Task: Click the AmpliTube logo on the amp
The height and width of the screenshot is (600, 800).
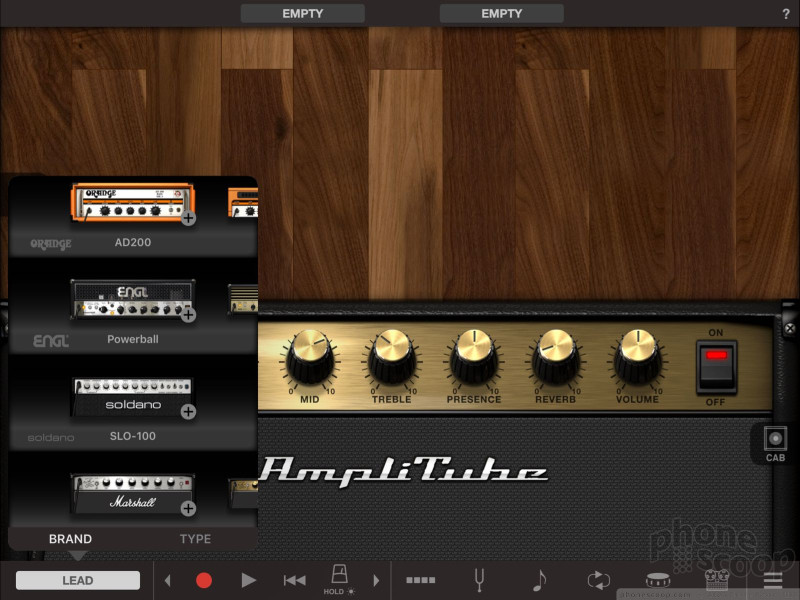Action: pos(404,470)
